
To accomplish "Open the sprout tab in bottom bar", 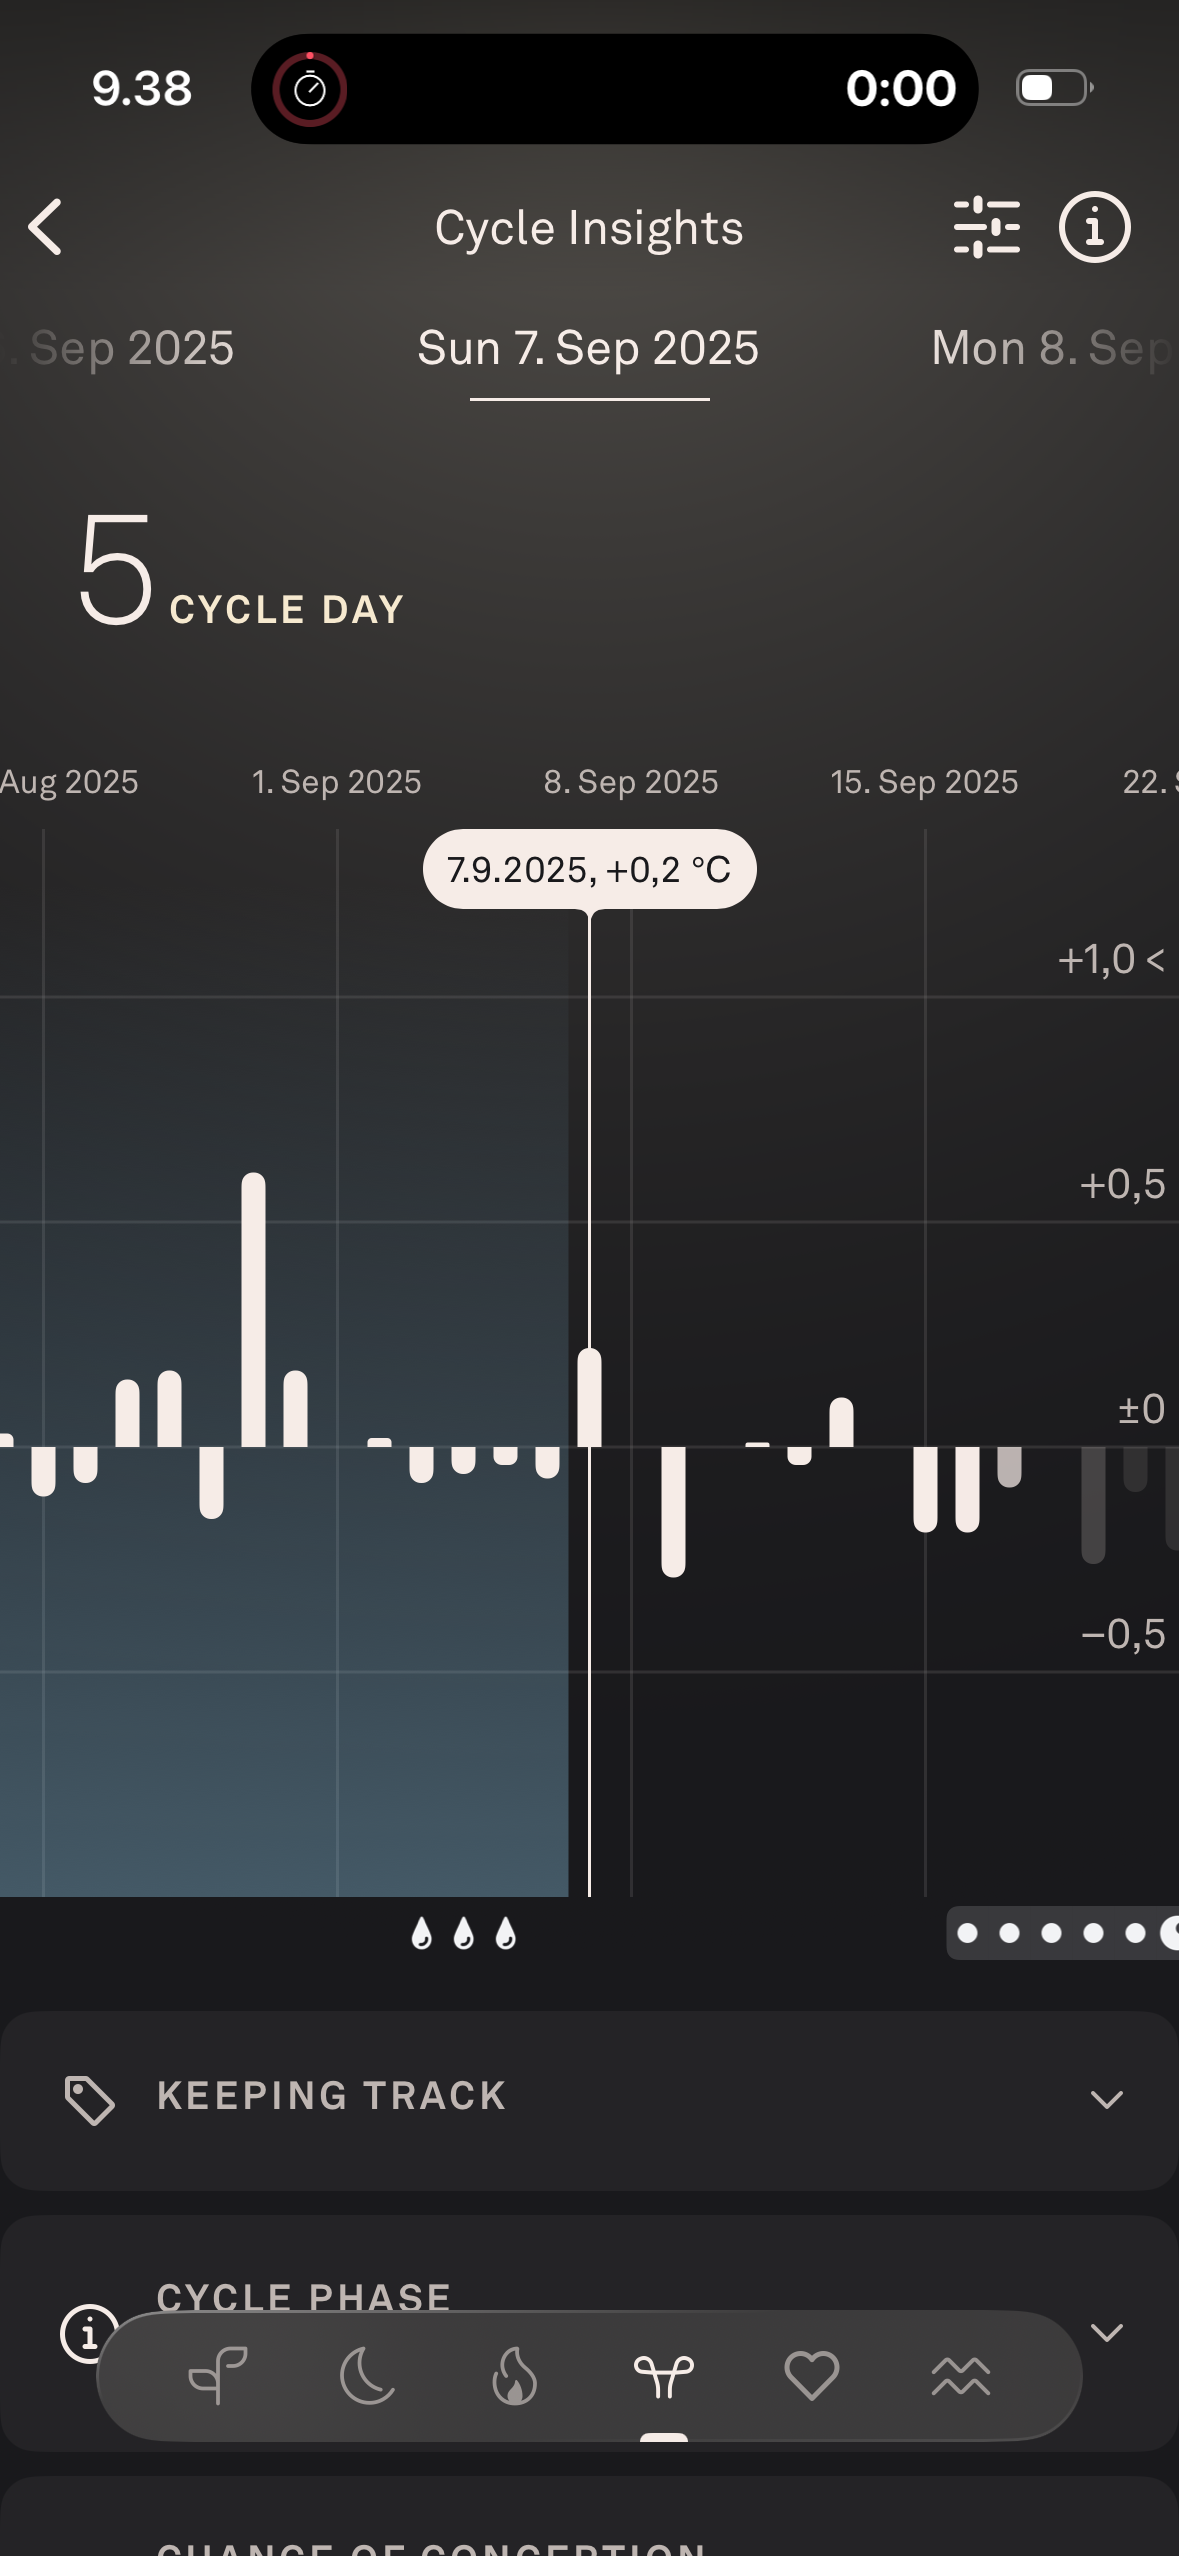I will click(218, 2375).
